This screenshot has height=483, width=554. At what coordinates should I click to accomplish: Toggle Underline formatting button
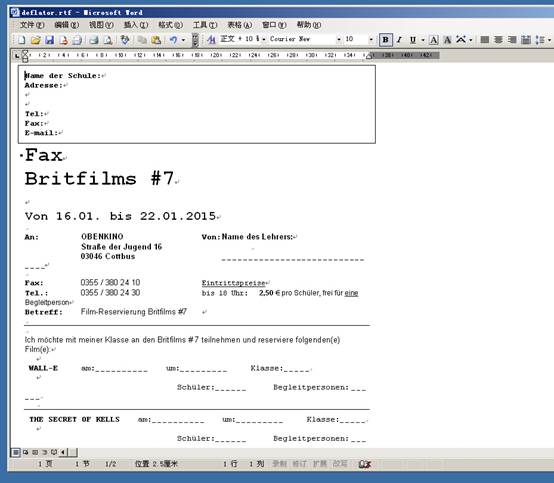tap(413, 40)
